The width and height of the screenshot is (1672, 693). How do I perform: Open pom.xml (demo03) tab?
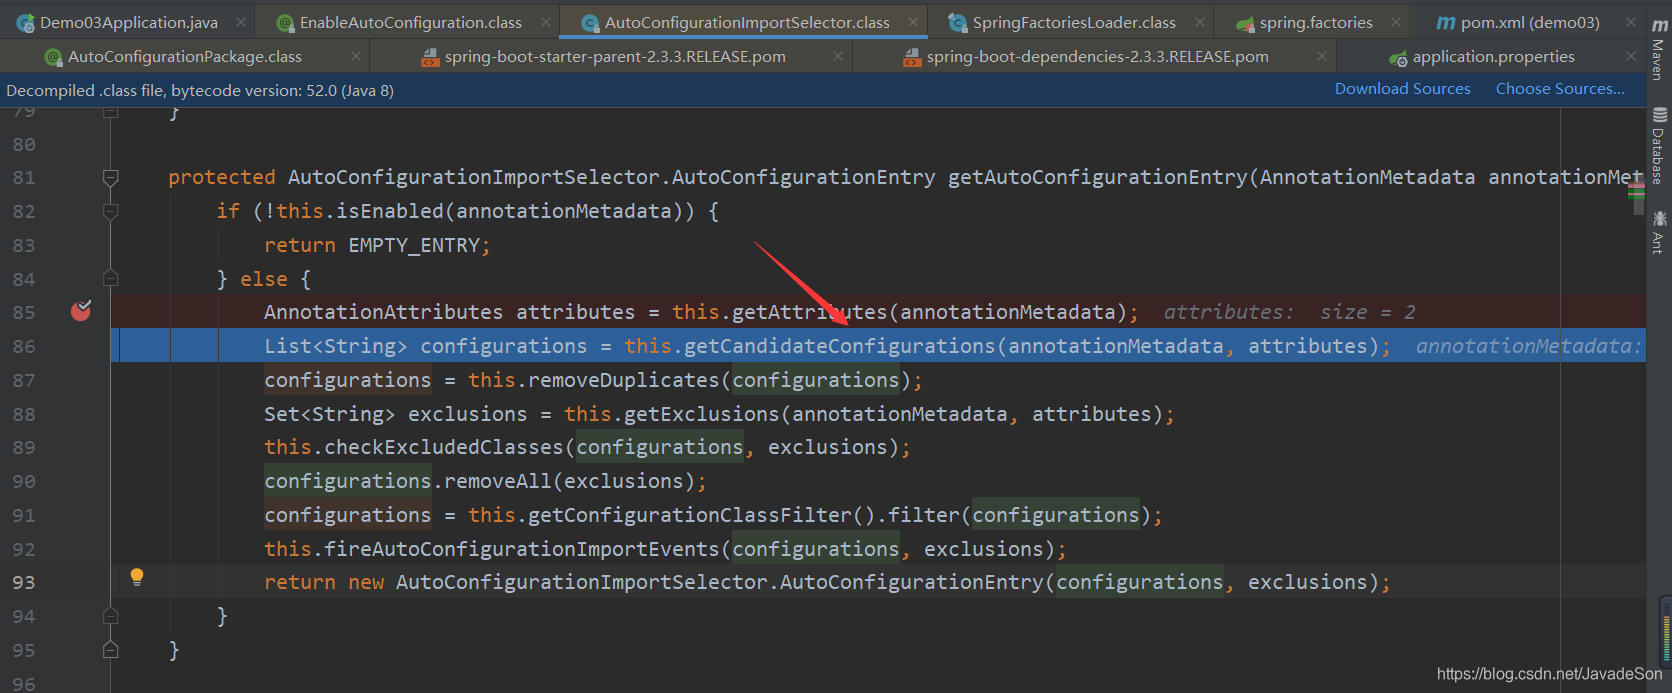coord(1530,22)
